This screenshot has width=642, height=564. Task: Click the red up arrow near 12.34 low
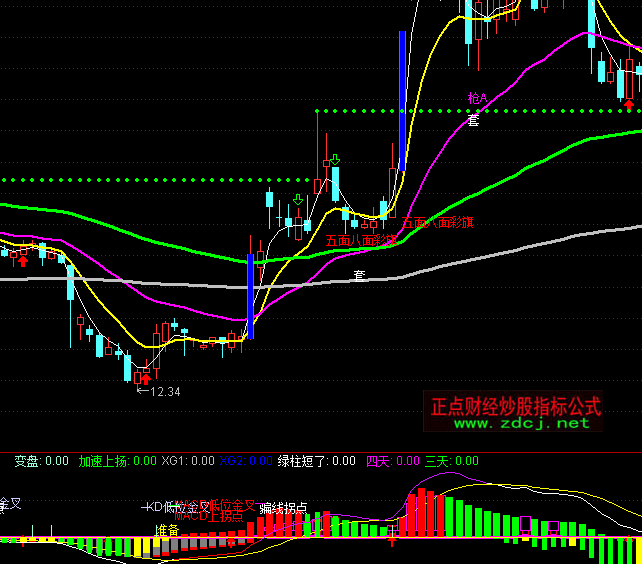pos(144,377)
